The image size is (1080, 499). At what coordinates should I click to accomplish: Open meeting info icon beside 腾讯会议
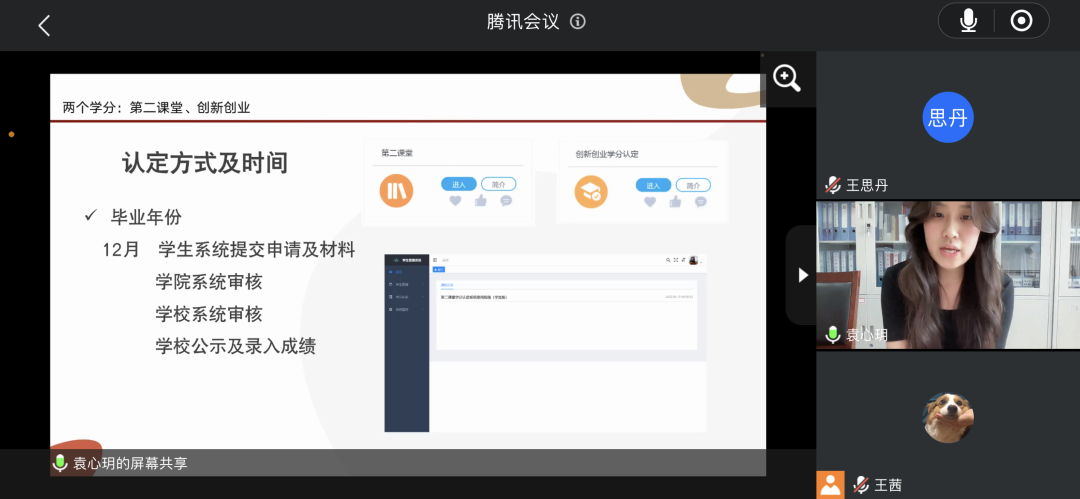tap(578, 22)
